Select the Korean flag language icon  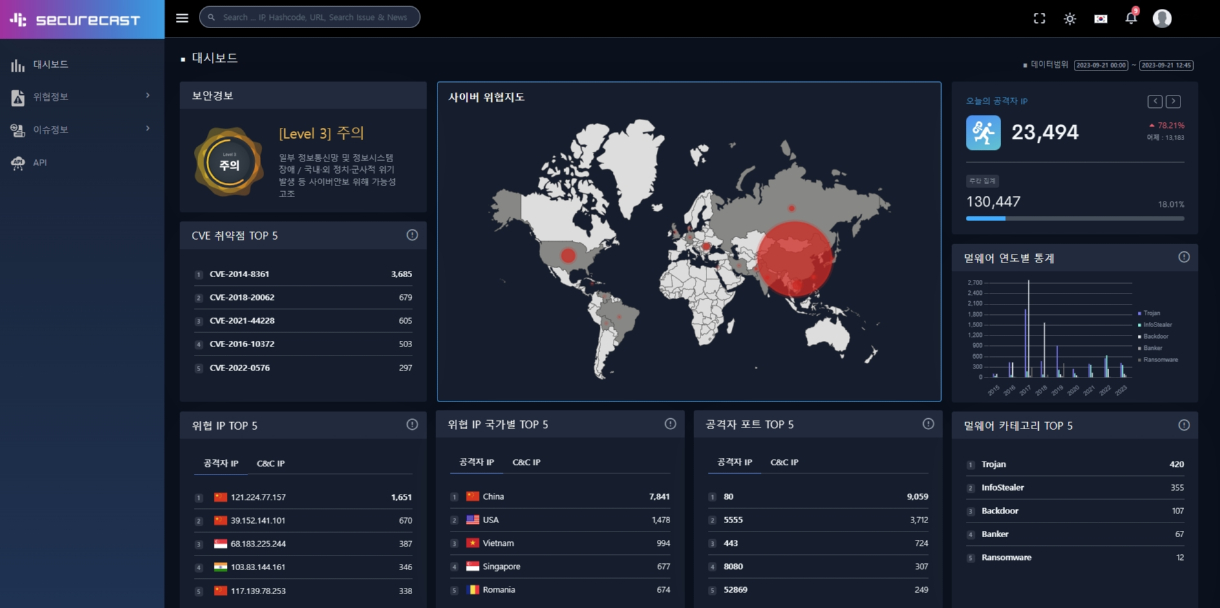tap(1100, 17)
